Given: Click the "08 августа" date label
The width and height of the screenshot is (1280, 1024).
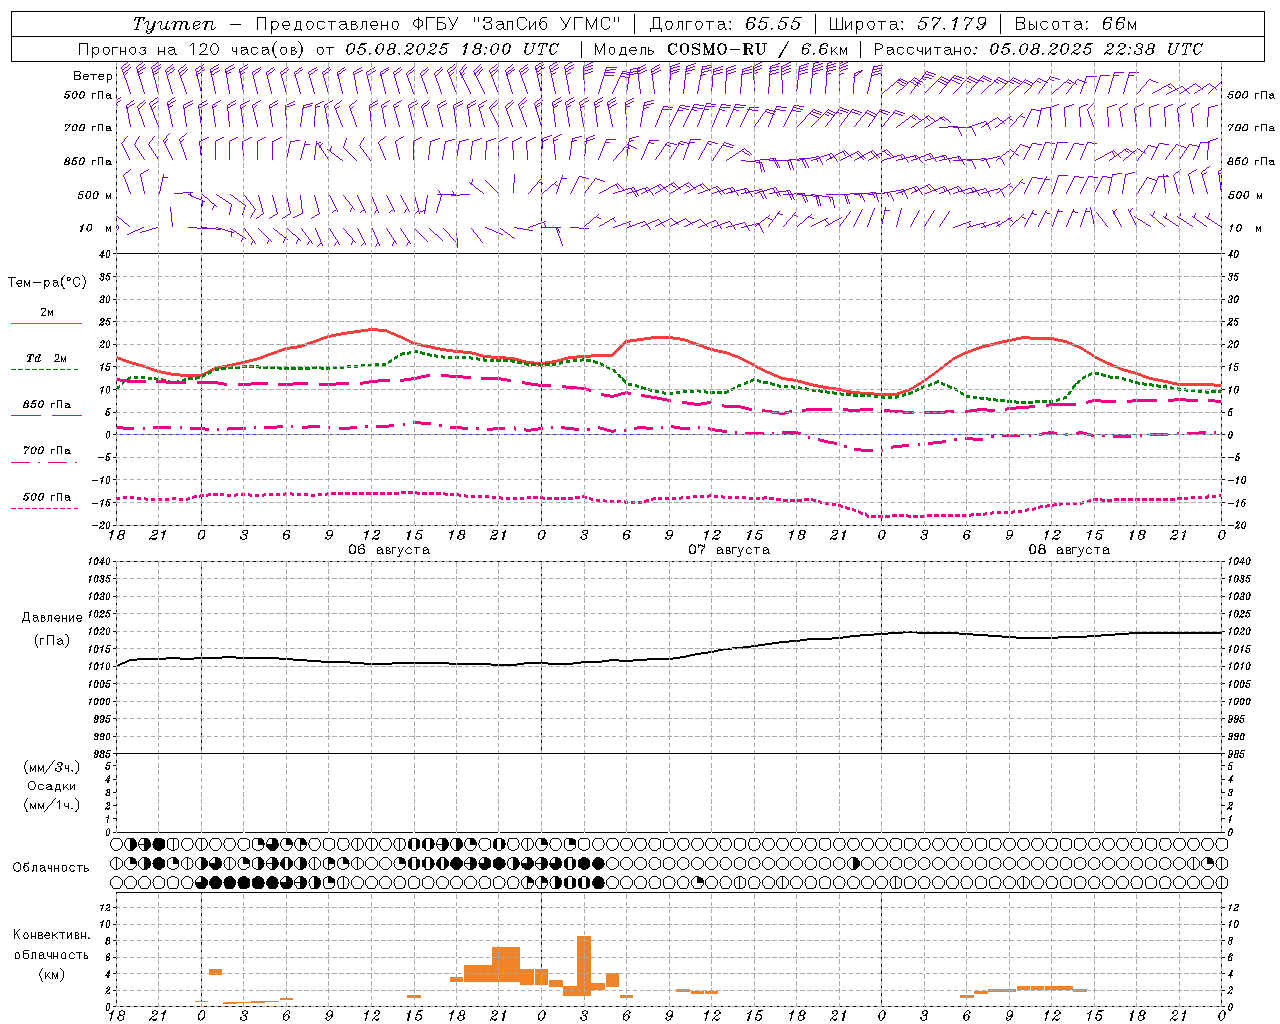Looking at the screenshot, I should point(1069,550).
